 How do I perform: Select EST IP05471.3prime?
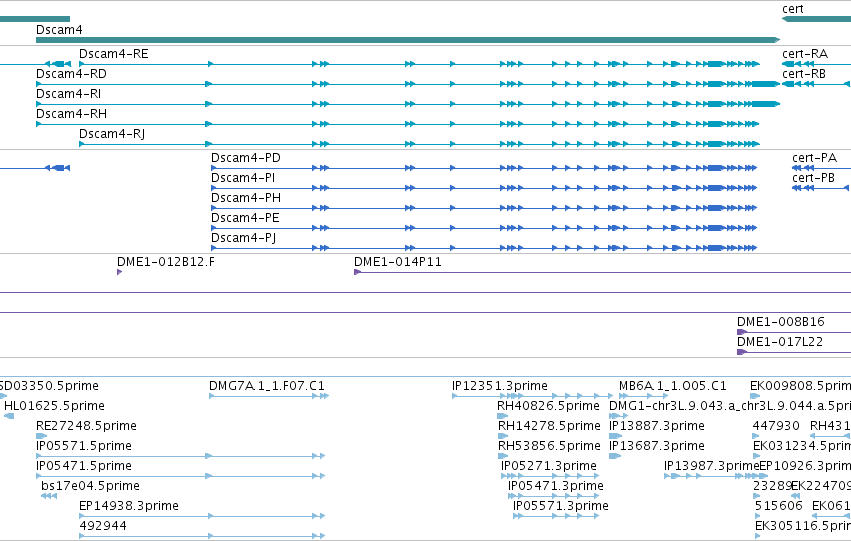[x=556, y=486]
